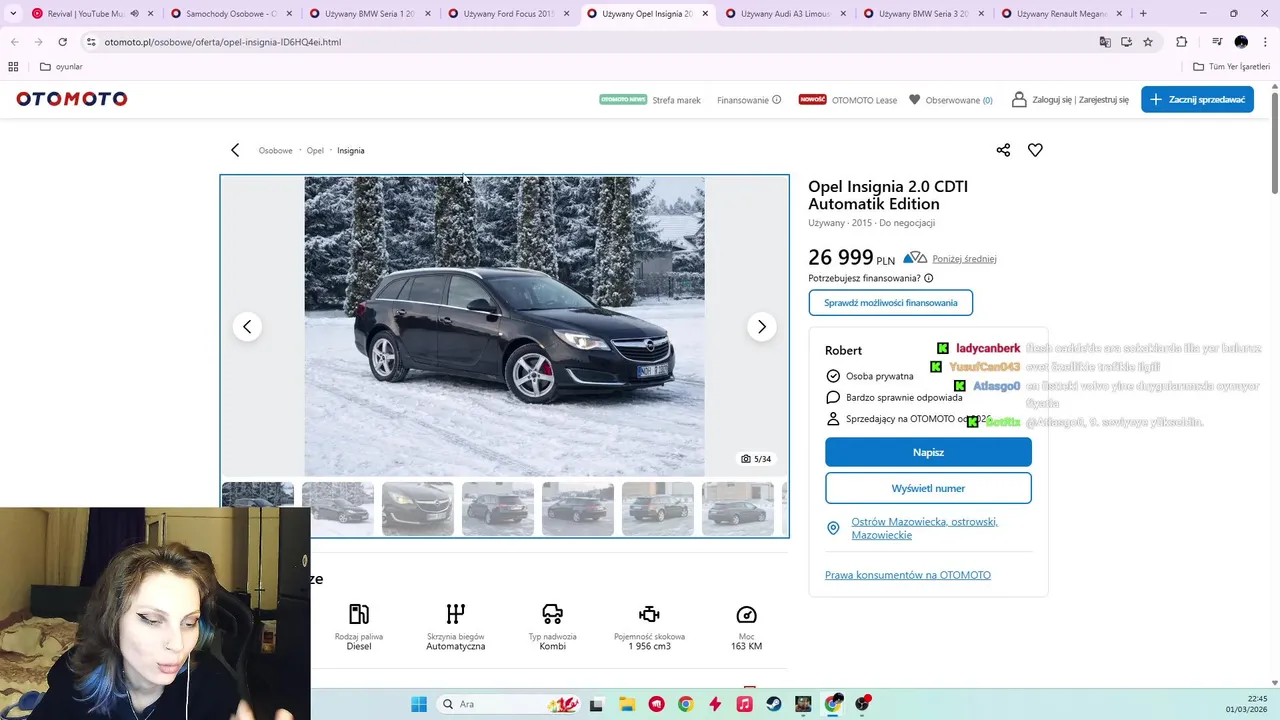Go to Opel breadcrumb
1280x720 pixels.
pos(315,150)
